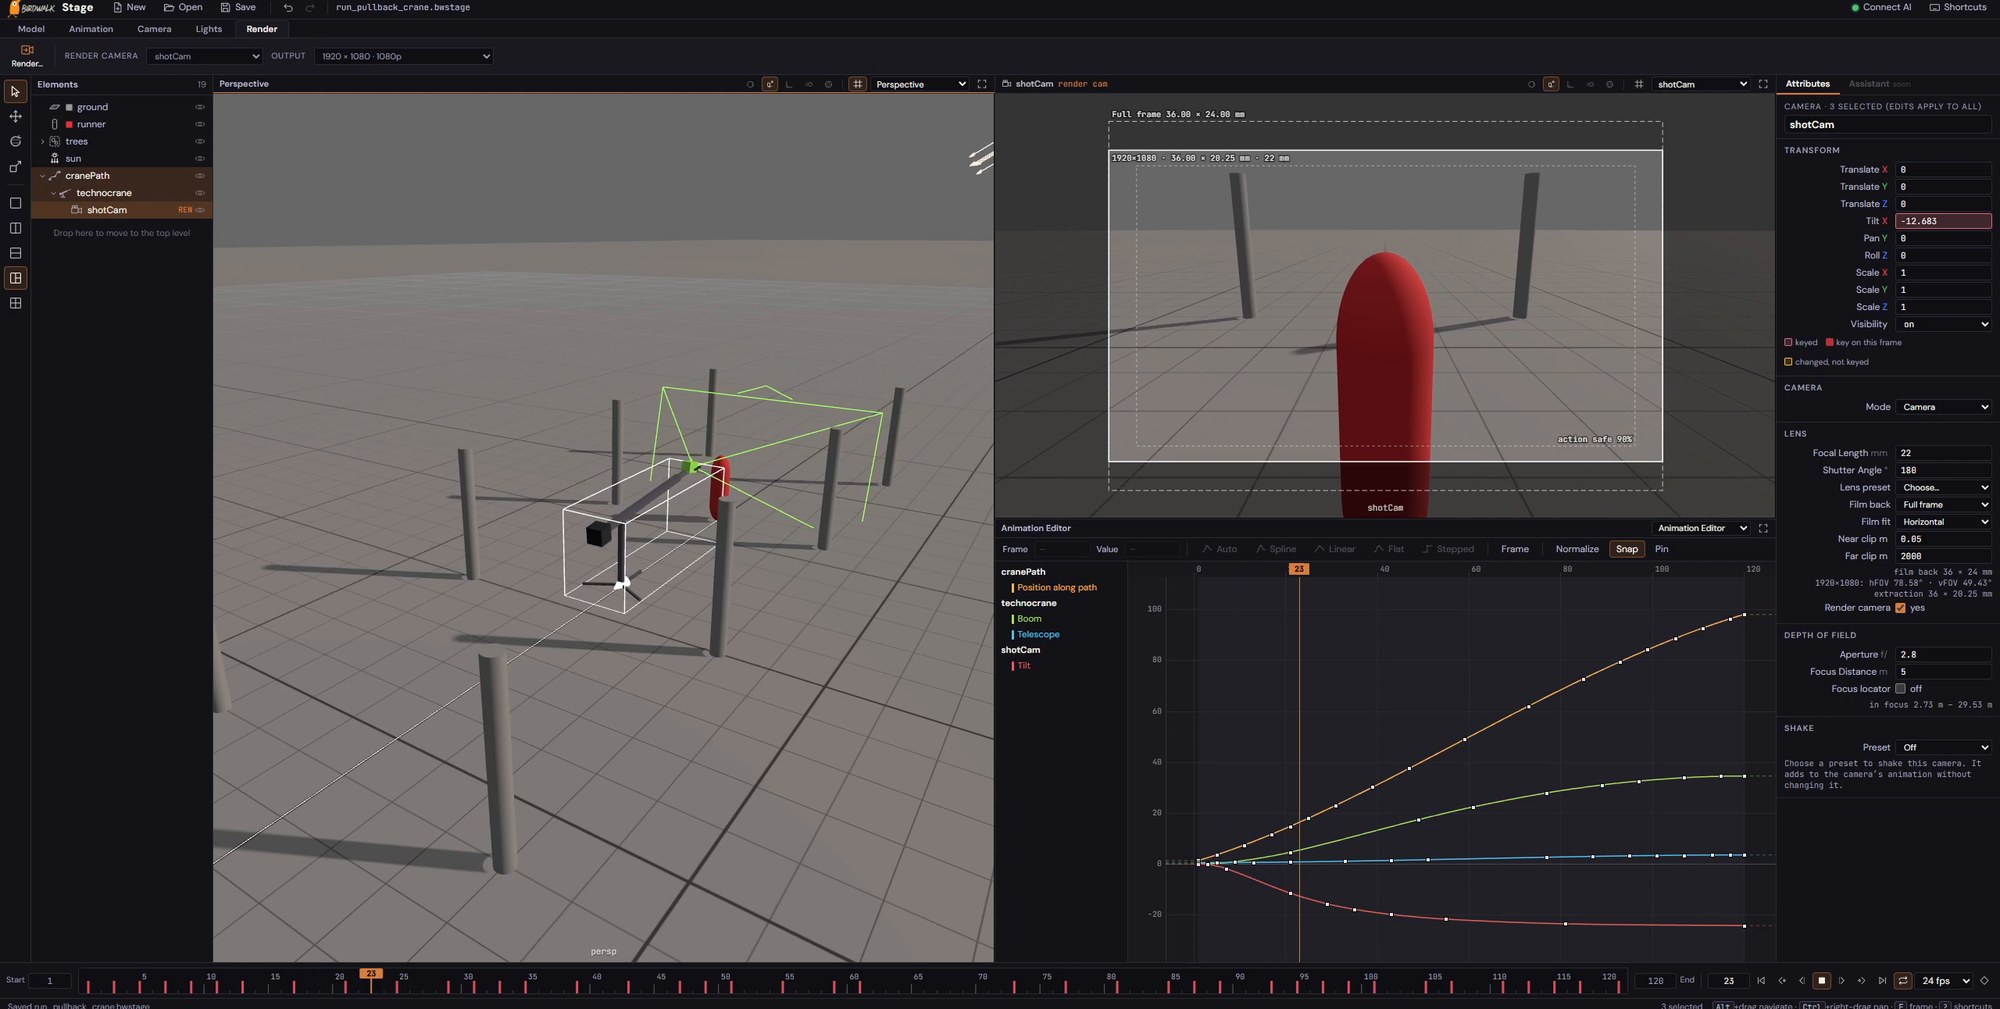Set a keyframe with the diamond icon

point(1984,981)
